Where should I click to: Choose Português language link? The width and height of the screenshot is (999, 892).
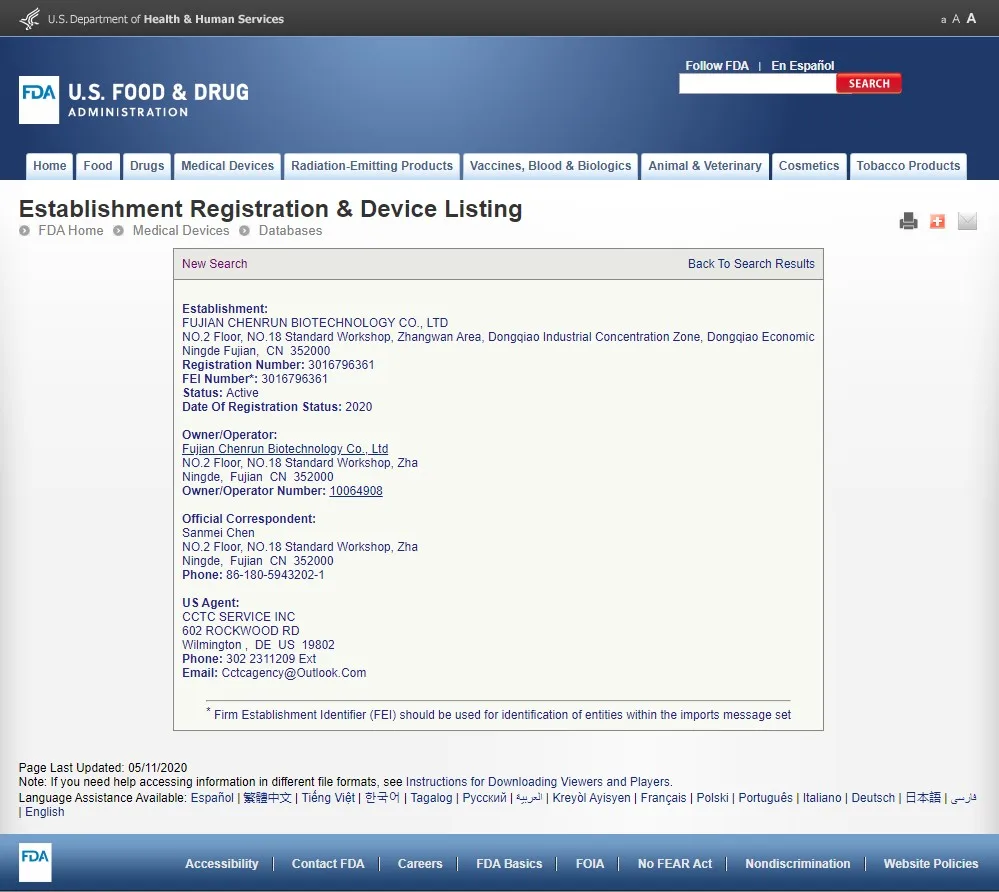click(x=765, y=798)
